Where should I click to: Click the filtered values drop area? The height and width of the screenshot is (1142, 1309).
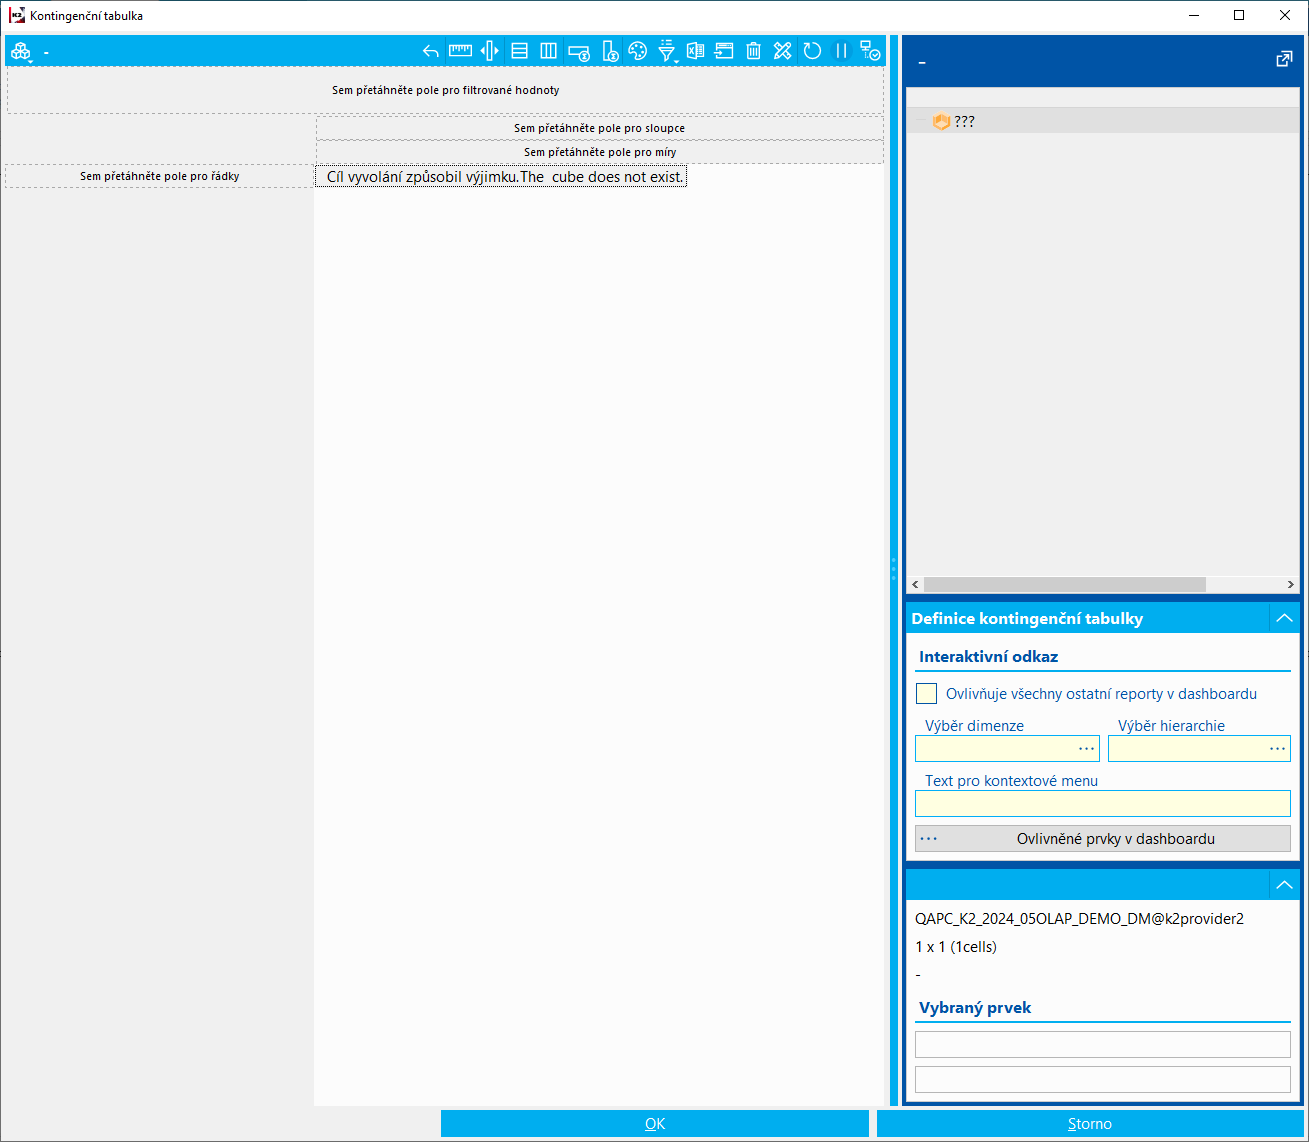pos(446,90)
